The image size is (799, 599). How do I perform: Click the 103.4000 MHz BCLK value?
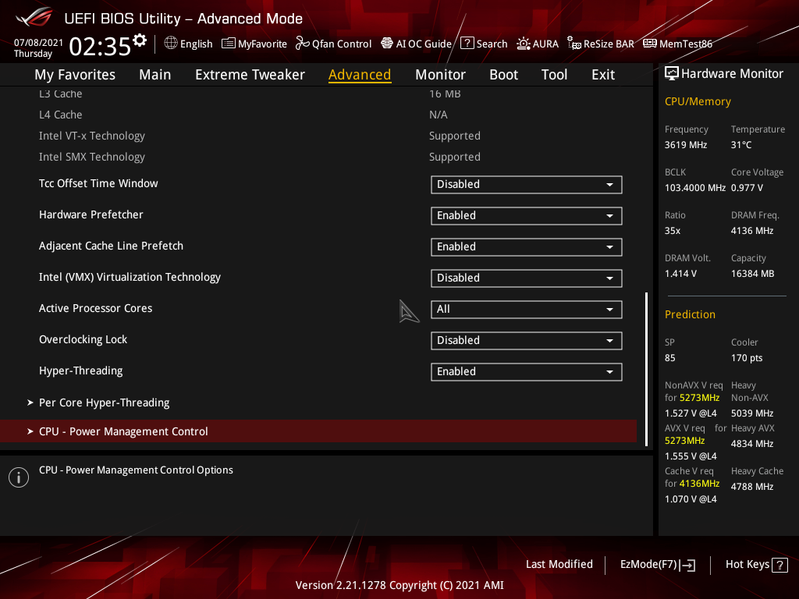coord(695,188)
